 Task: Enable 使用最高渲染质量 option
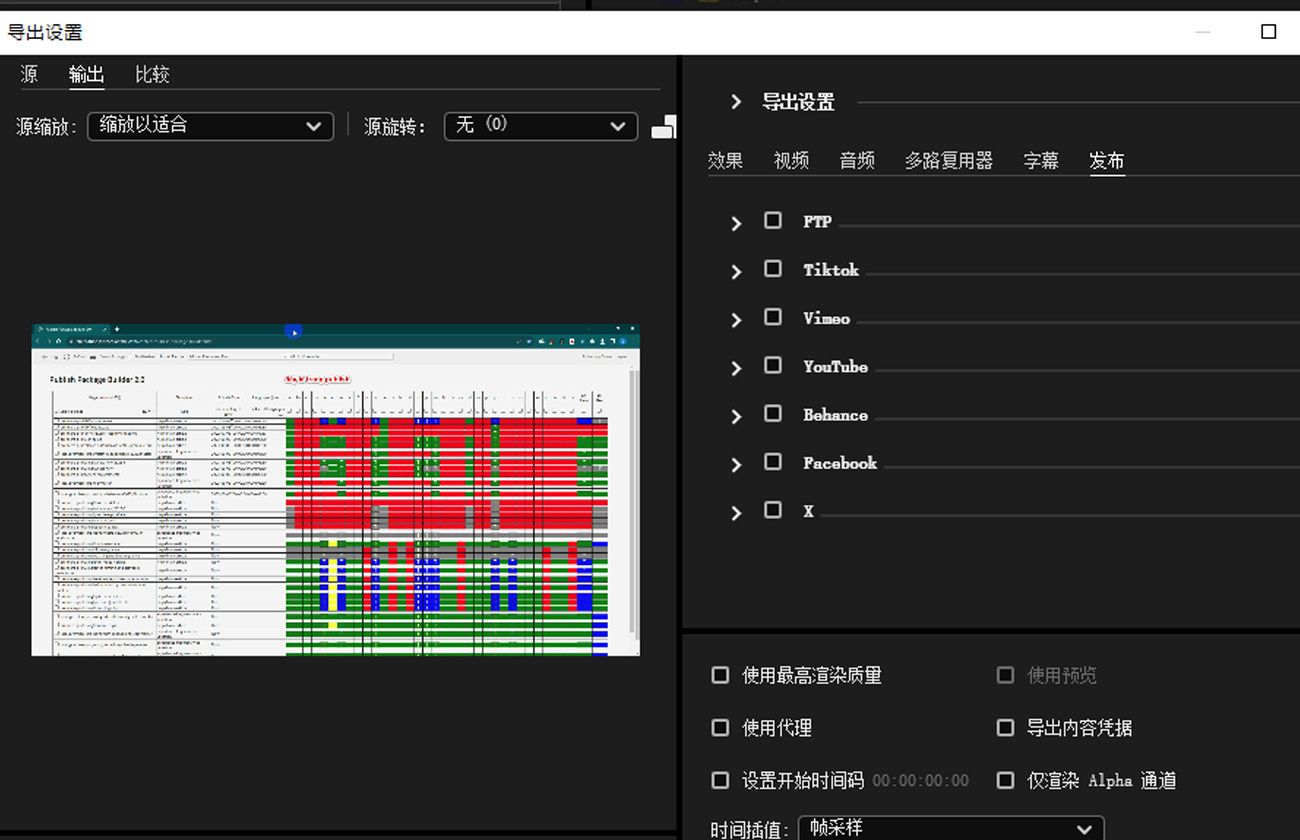tap(720, 675)
